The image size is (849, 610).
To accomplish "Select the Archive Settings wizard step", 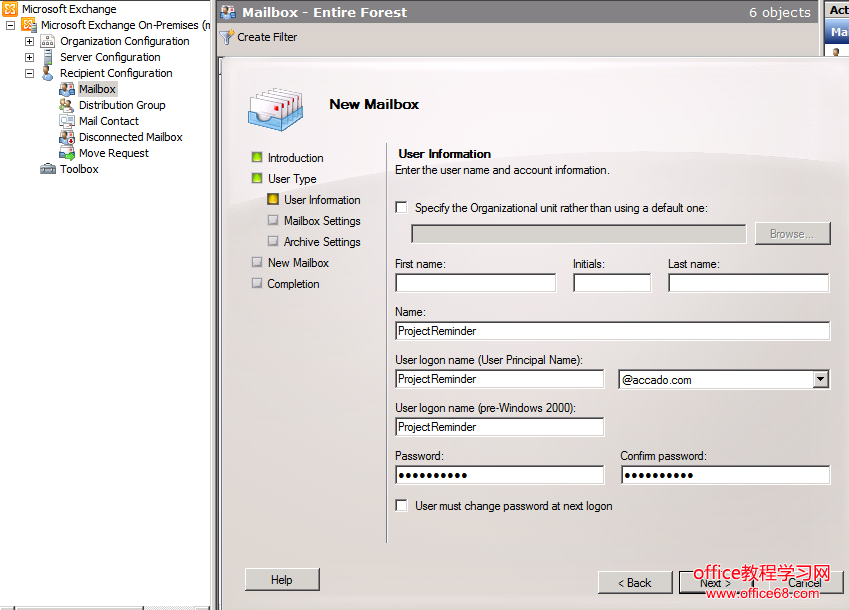I will (321, 242).
